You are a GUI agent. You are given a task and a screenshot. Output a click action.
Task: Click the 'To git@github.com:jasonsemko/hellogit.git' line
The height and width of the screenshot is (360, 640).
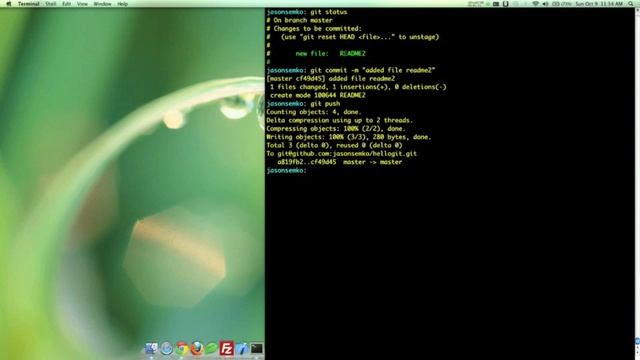342,154
